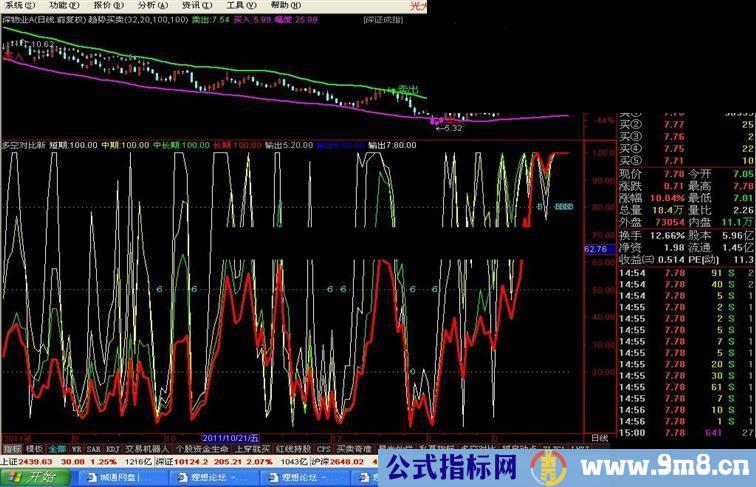Screen dimensions: 756x487
Task: Open the 系统 menu
Action: 18,5
